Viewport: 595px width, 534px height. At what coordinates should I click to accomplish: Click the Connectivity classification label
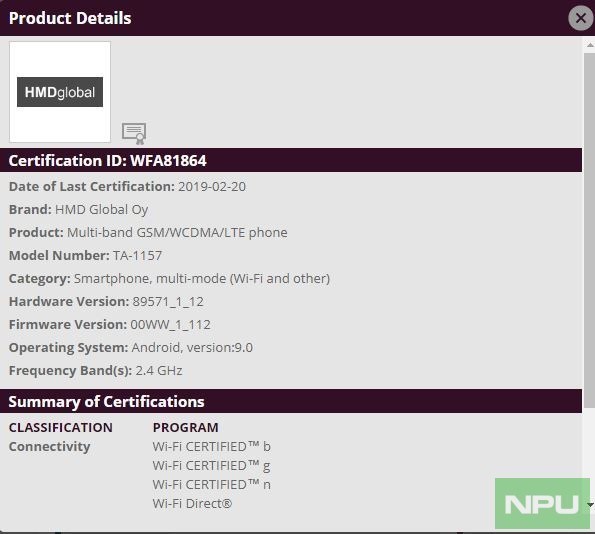[x=49, y=447]
